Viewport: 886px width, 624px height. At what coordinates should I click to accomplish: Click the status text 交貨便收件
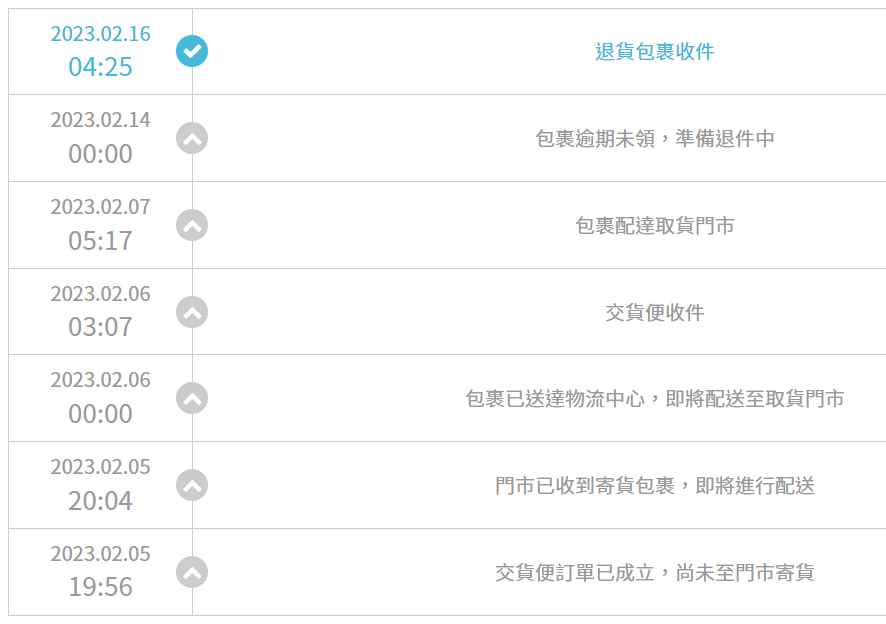[654, 313]
